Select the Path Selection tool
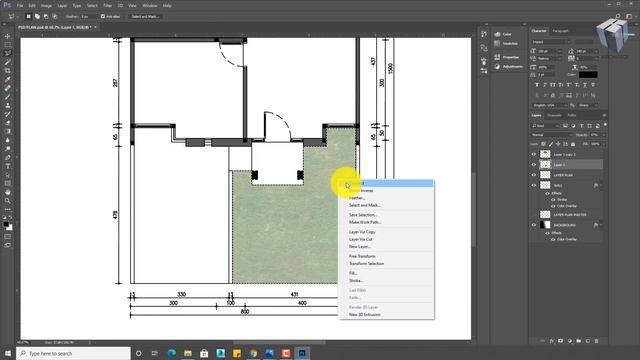Image resolution: width=640 pixels, height=360 pixels. click(8, 175)
